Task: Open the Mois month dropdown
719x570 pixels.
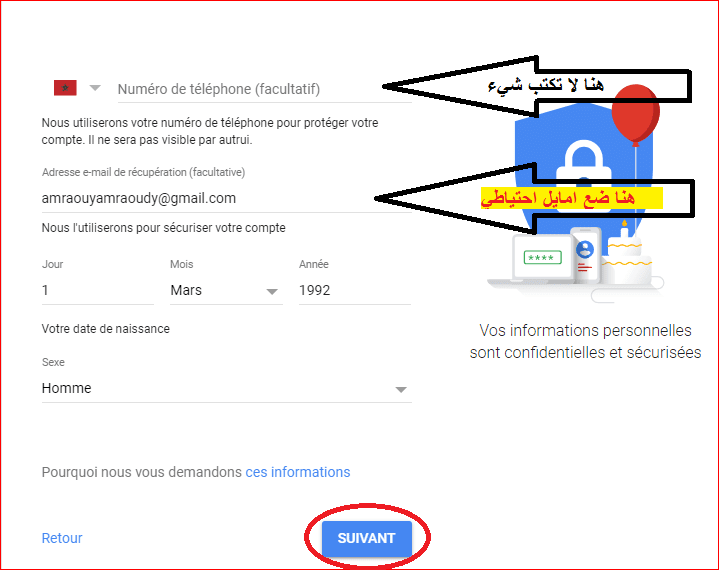Action: pos(226,290)
